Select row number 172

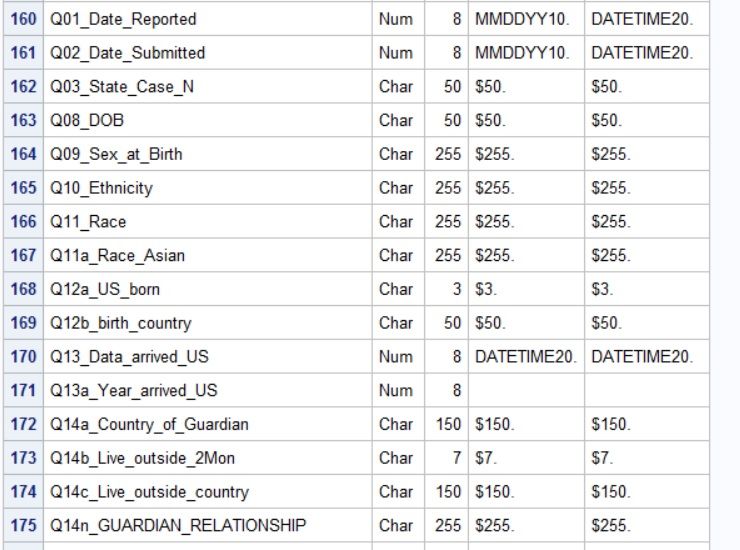21,424
